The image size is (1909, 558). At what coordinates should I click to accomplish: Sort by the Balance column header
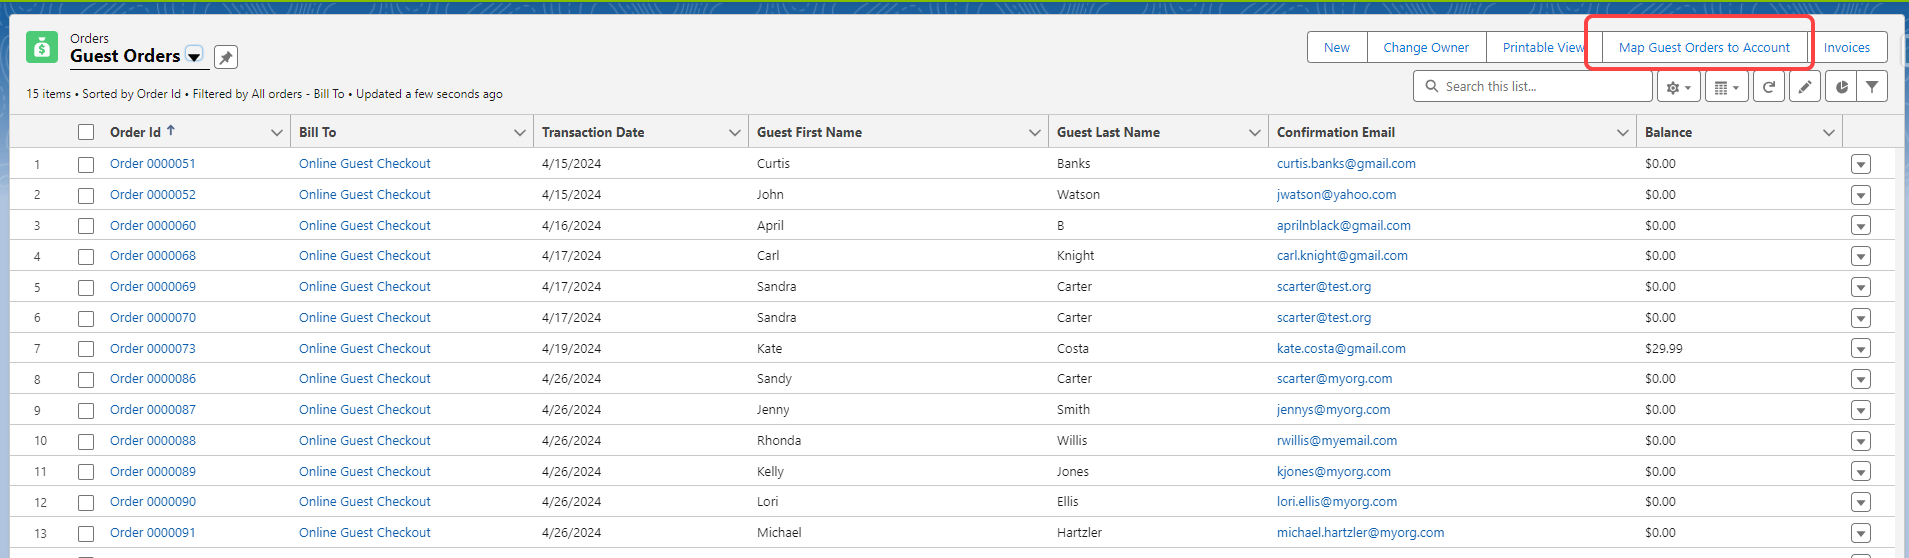1668,132
